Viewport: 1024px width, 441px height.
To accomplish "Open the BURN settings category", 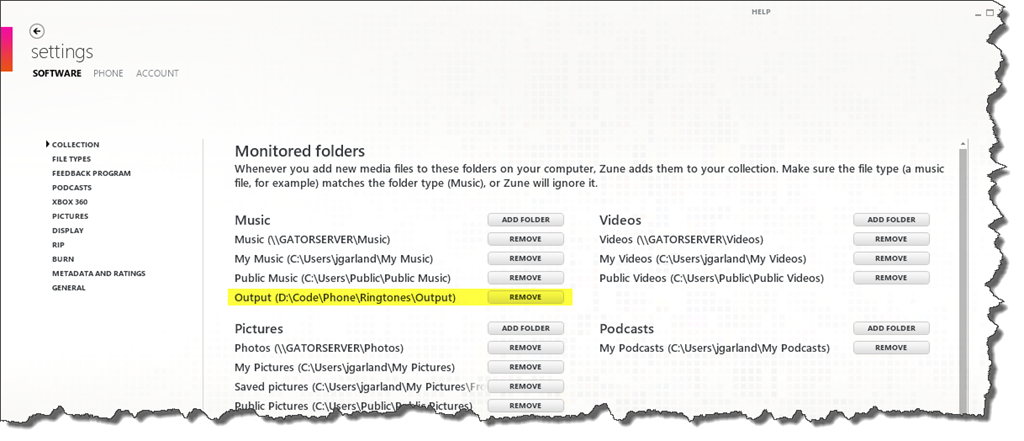I will coord(62,259).
